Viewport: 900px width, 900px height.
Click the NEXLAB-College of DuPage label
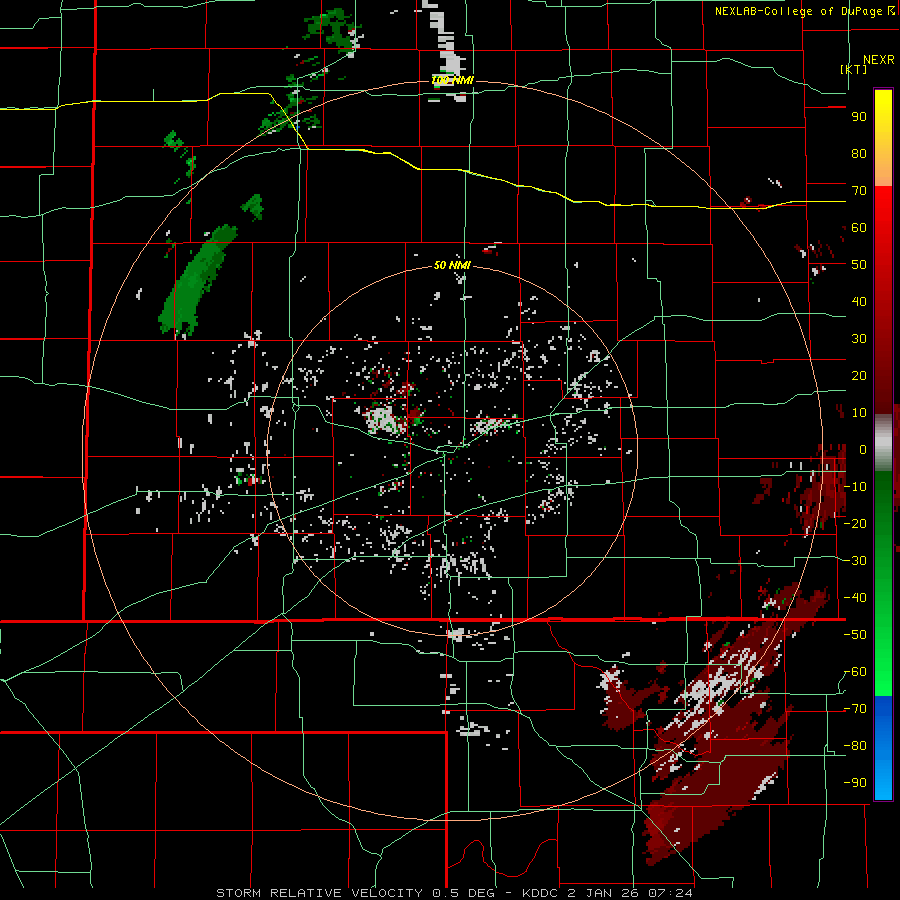click(800, 10)
